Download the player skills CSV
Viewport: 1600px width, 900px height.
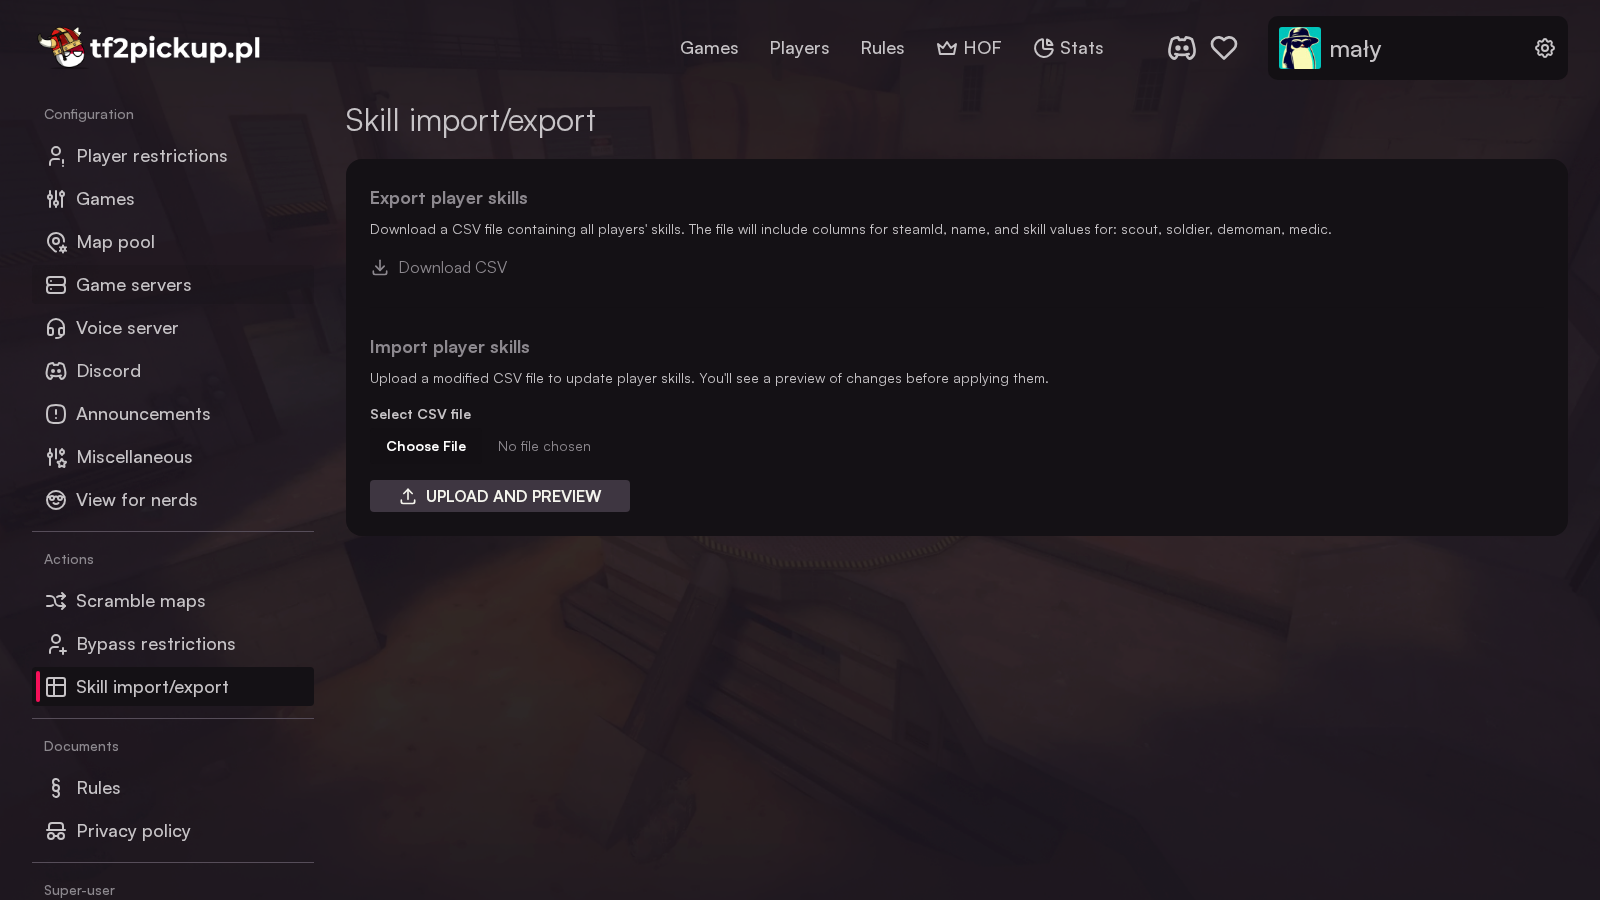pos(439,267)
